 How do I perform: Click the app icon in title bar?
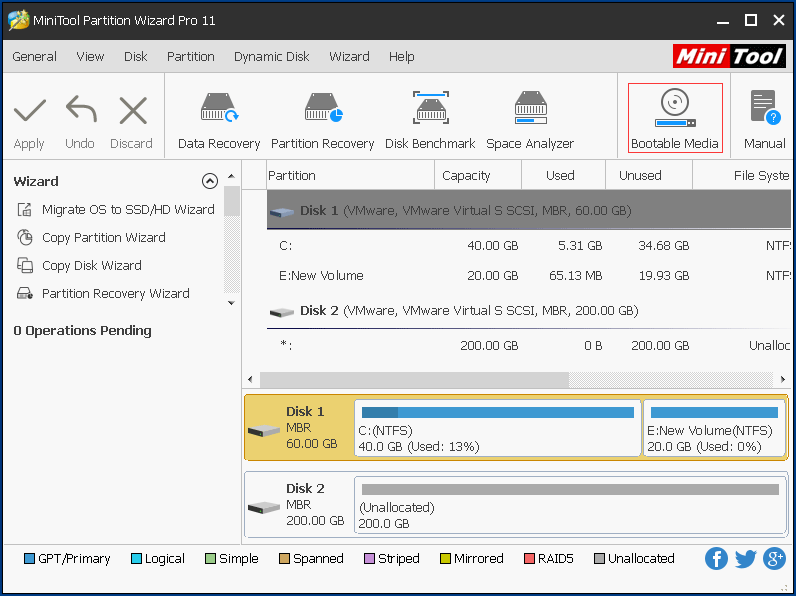click(x=18, y=20)
